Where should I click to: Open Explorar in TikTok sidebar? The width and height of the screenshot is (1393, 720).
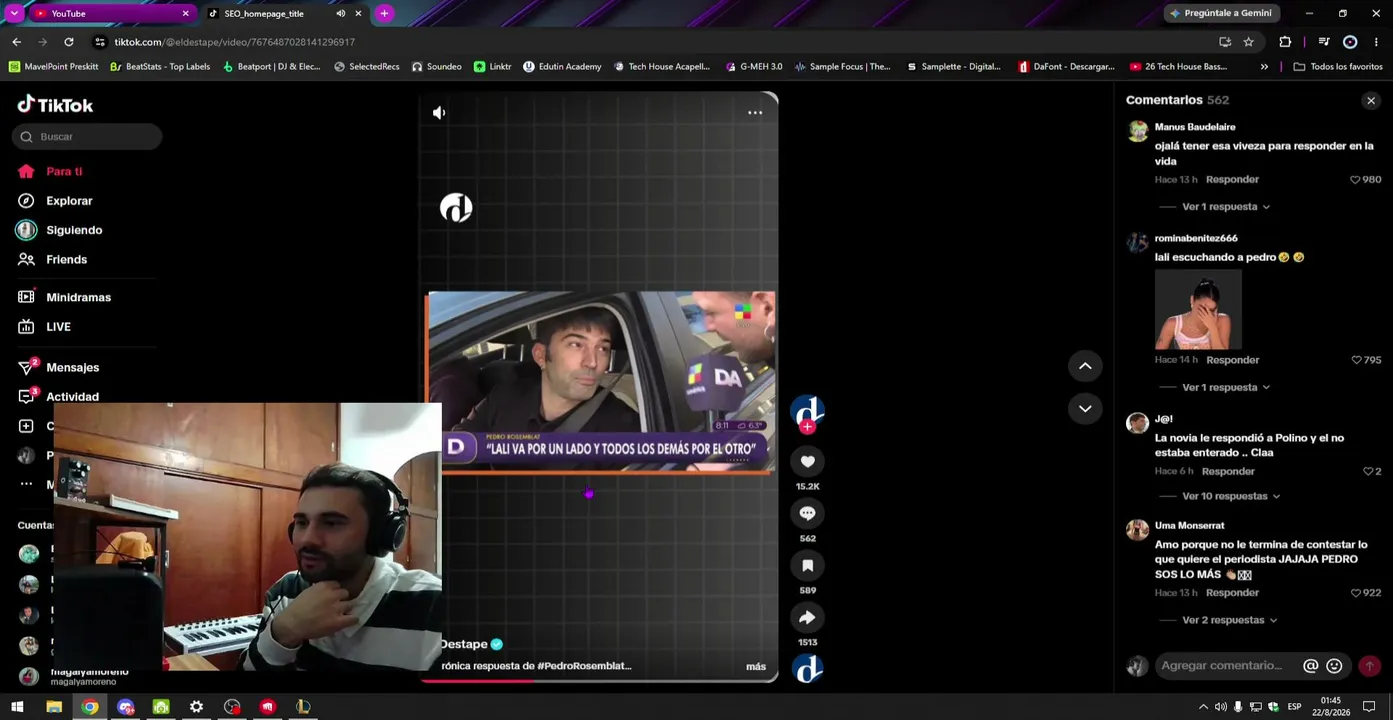tap(68, 201)
